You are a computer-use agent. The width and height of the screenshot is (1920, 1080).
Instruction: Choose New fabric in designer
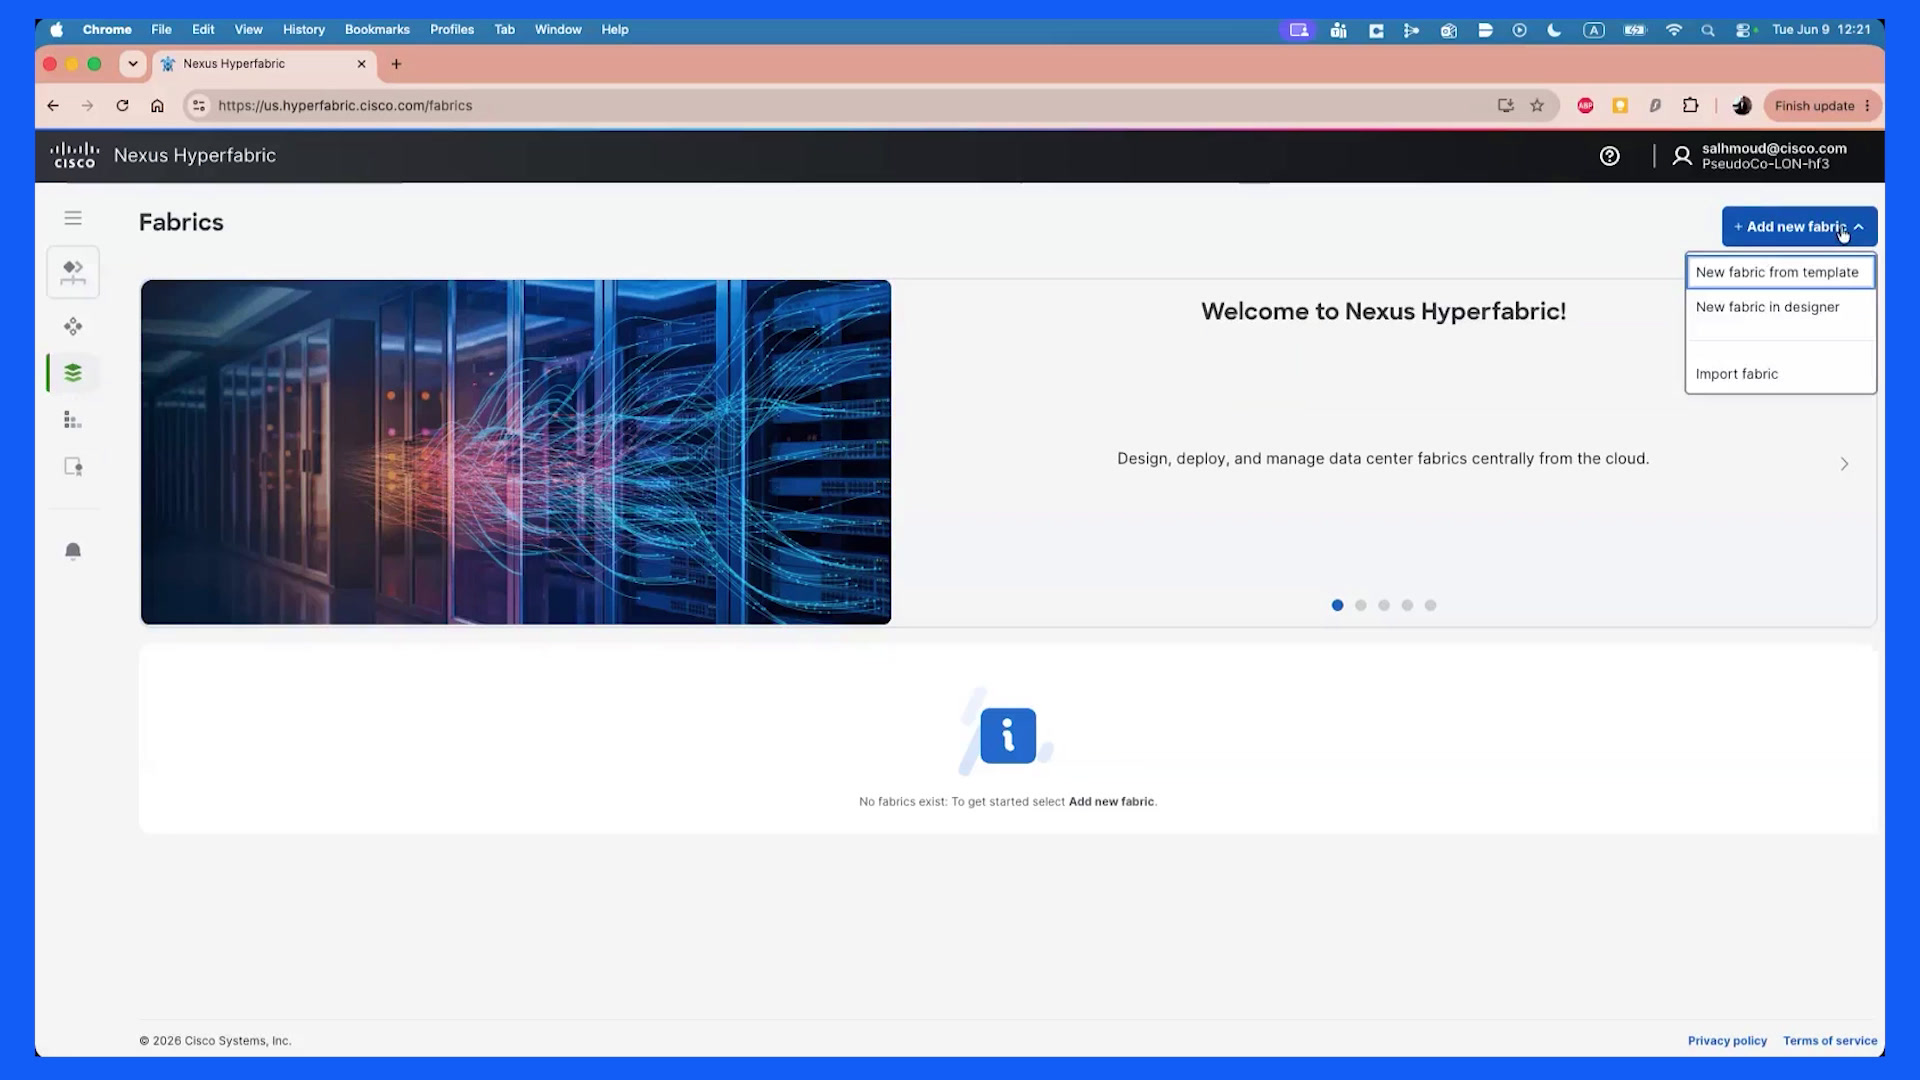click(1780, 307)
